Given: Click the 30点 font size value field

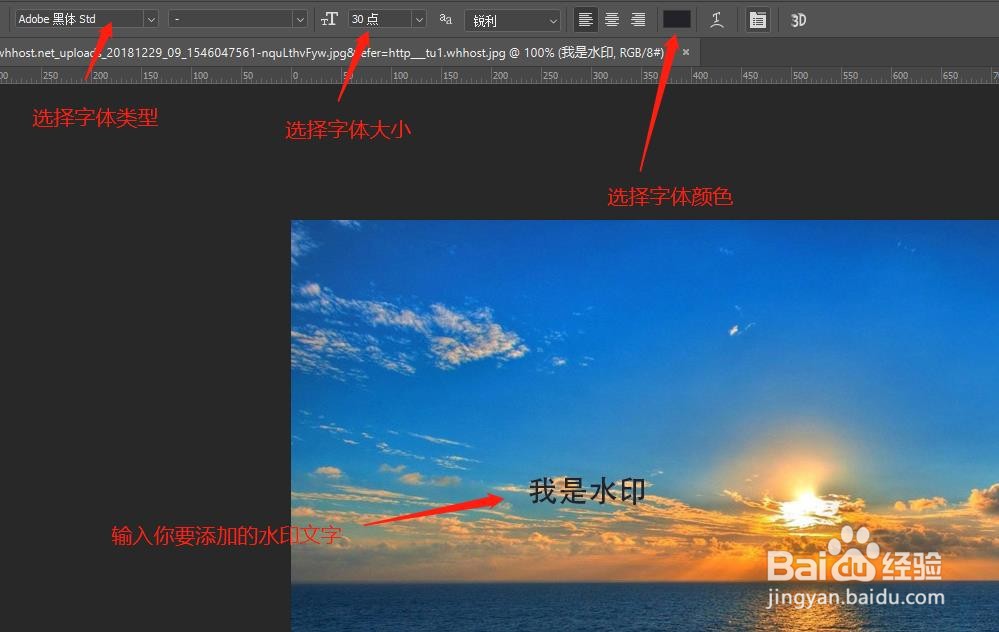Looking at the screenshot, I should pyautogui.click(x=380, y=19).
